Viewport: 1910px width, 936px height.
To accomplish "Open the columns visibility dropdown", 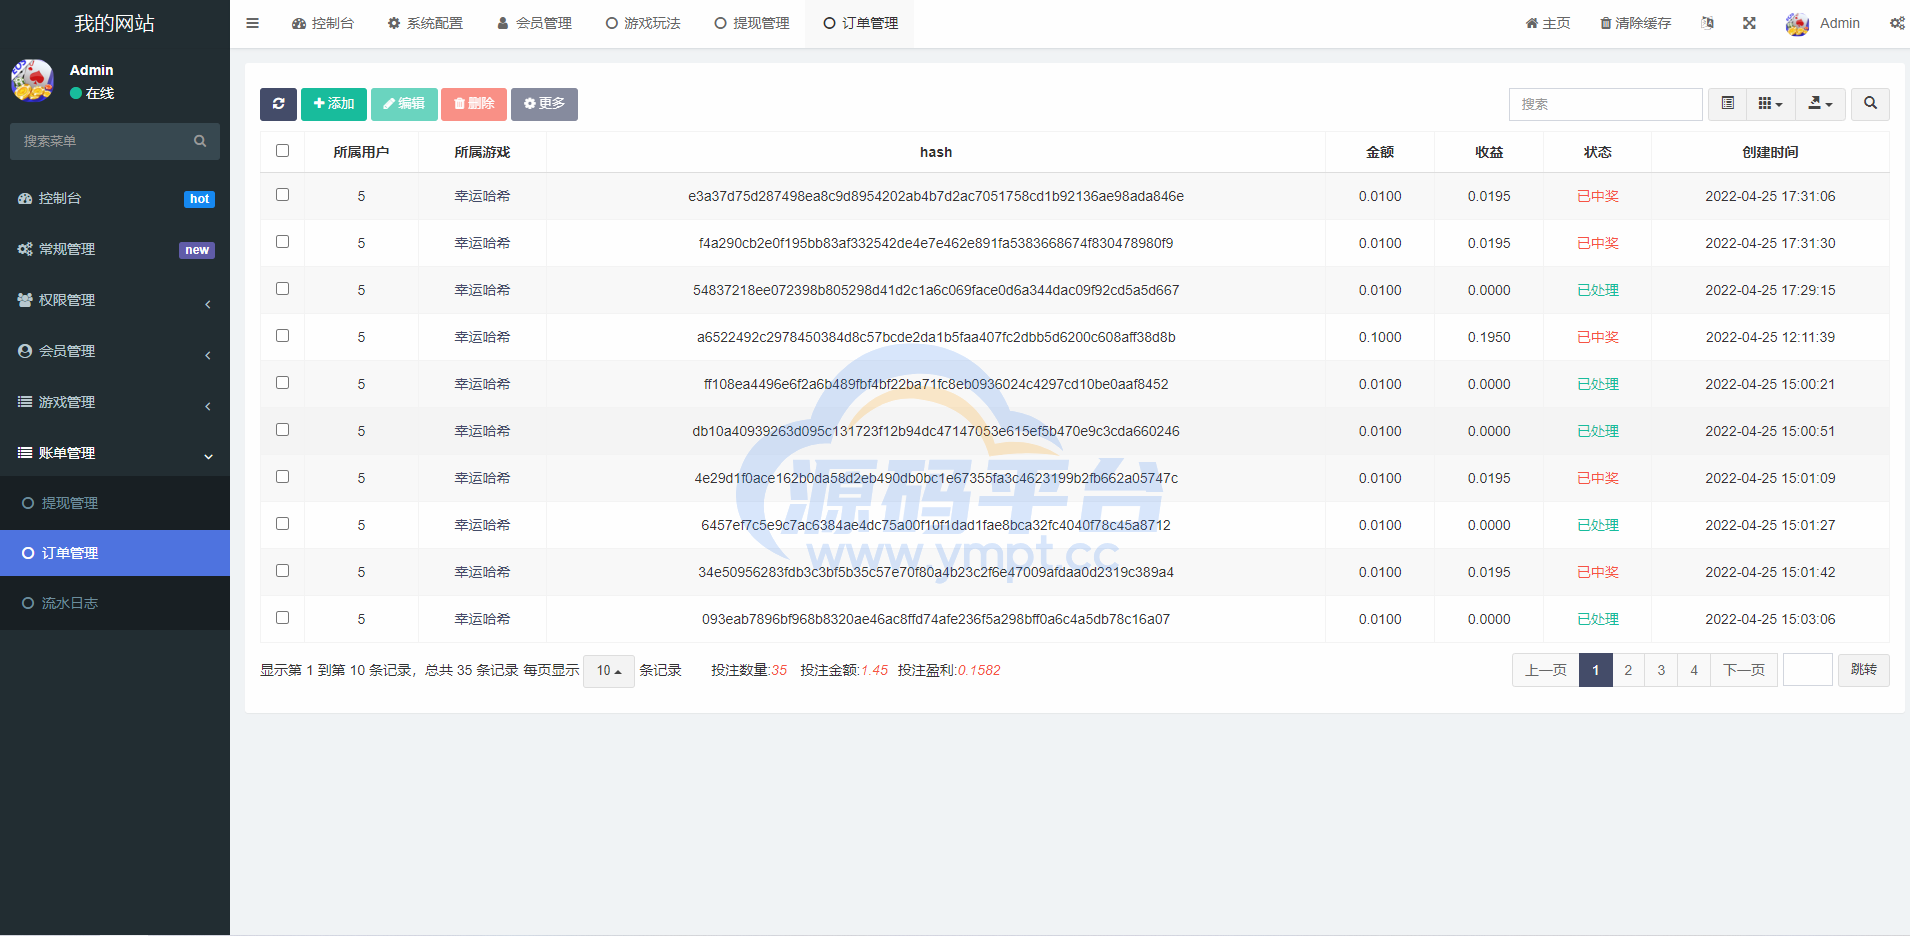I will coord(1770,104).
